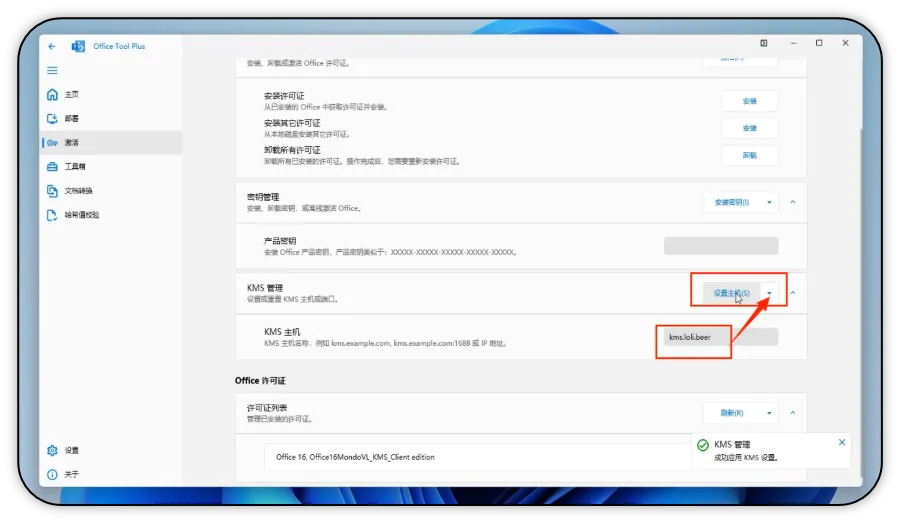Click green check icon in KMS notification
The image size is (900, 523).
[703, 445]
